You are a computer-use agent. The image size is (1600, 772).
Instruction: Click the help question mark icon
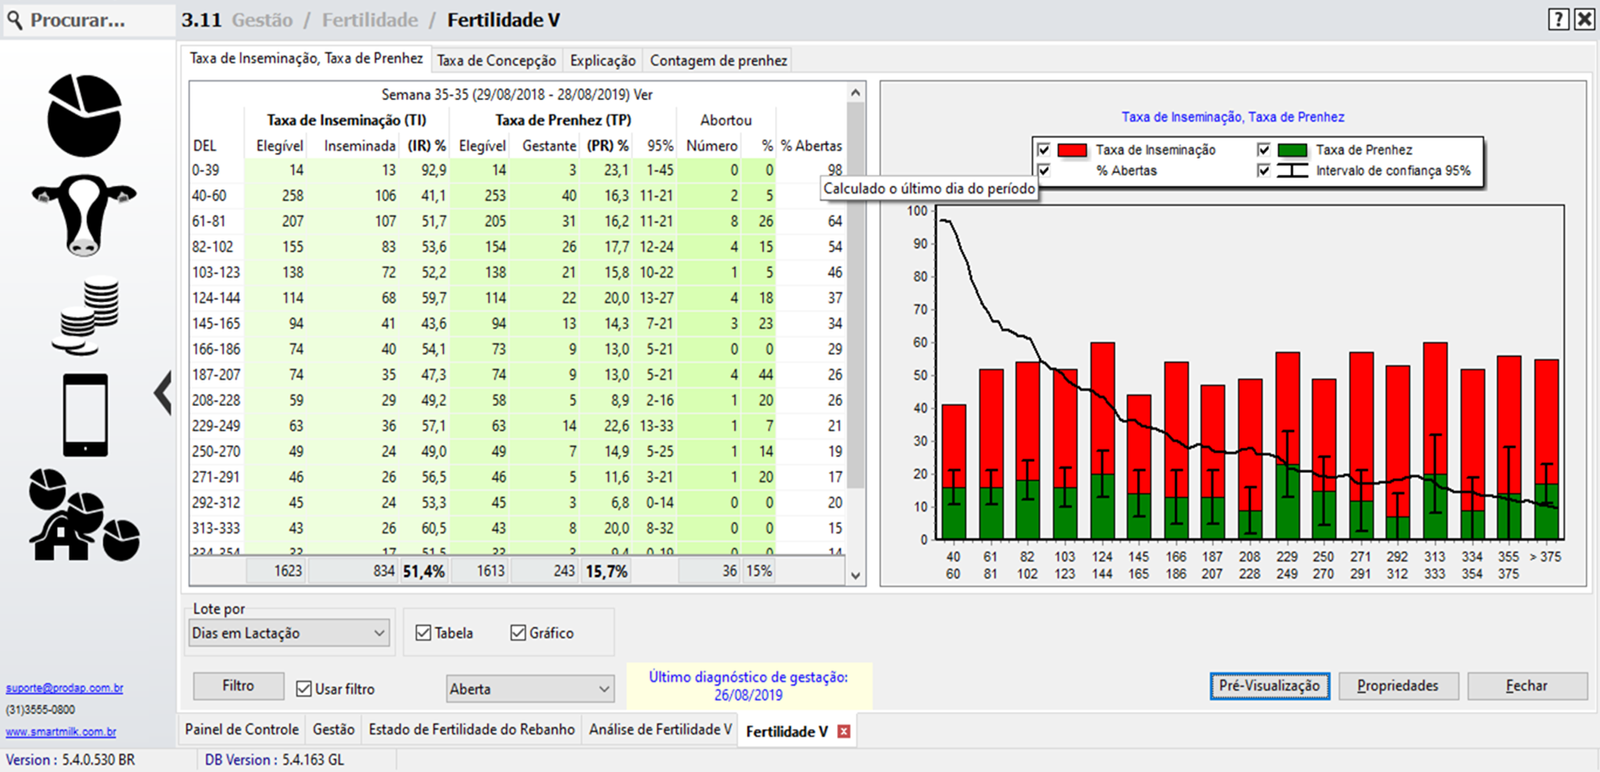(1558, 19)
